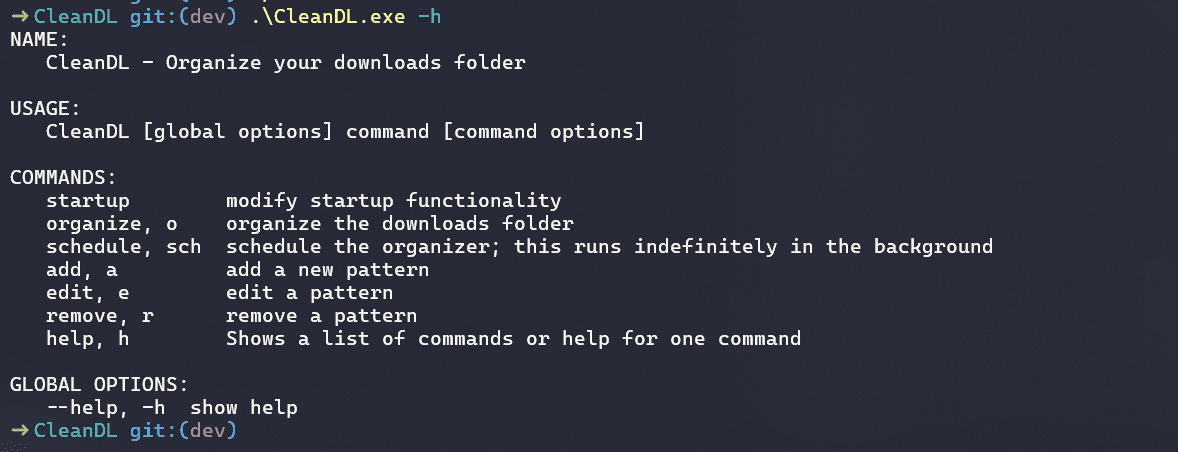
Task: Click the [command options] placeholder in usage
Action: point(549,132)
